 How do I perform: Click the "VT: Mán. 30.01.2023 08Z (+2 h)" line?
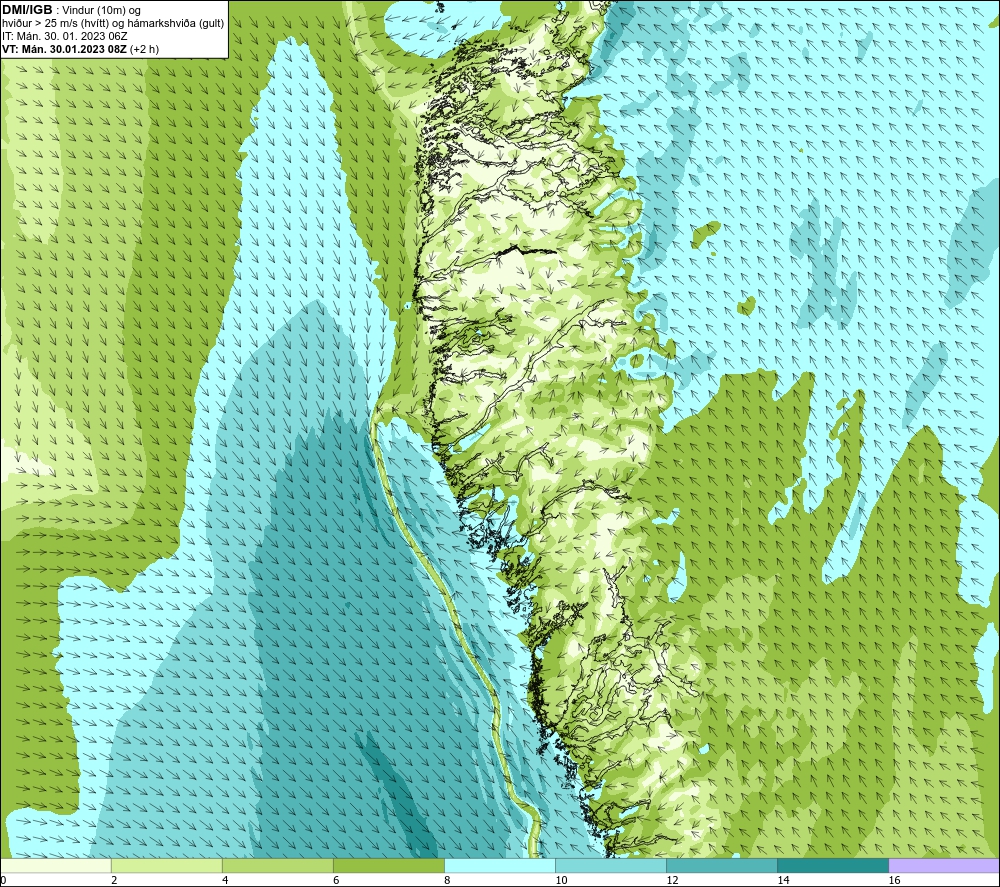pos(80,49)
